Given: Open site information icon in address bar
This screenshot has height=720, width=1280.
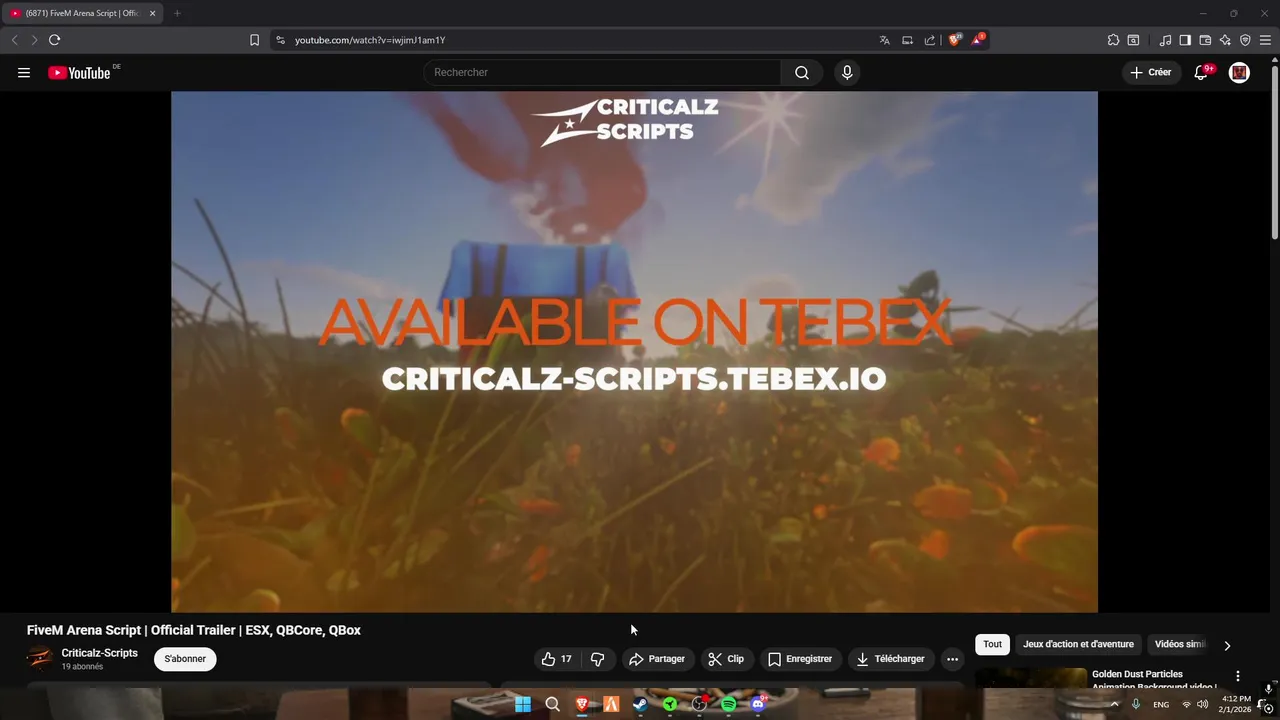Looking at the screenshot, I should click(x=280, y=40).
